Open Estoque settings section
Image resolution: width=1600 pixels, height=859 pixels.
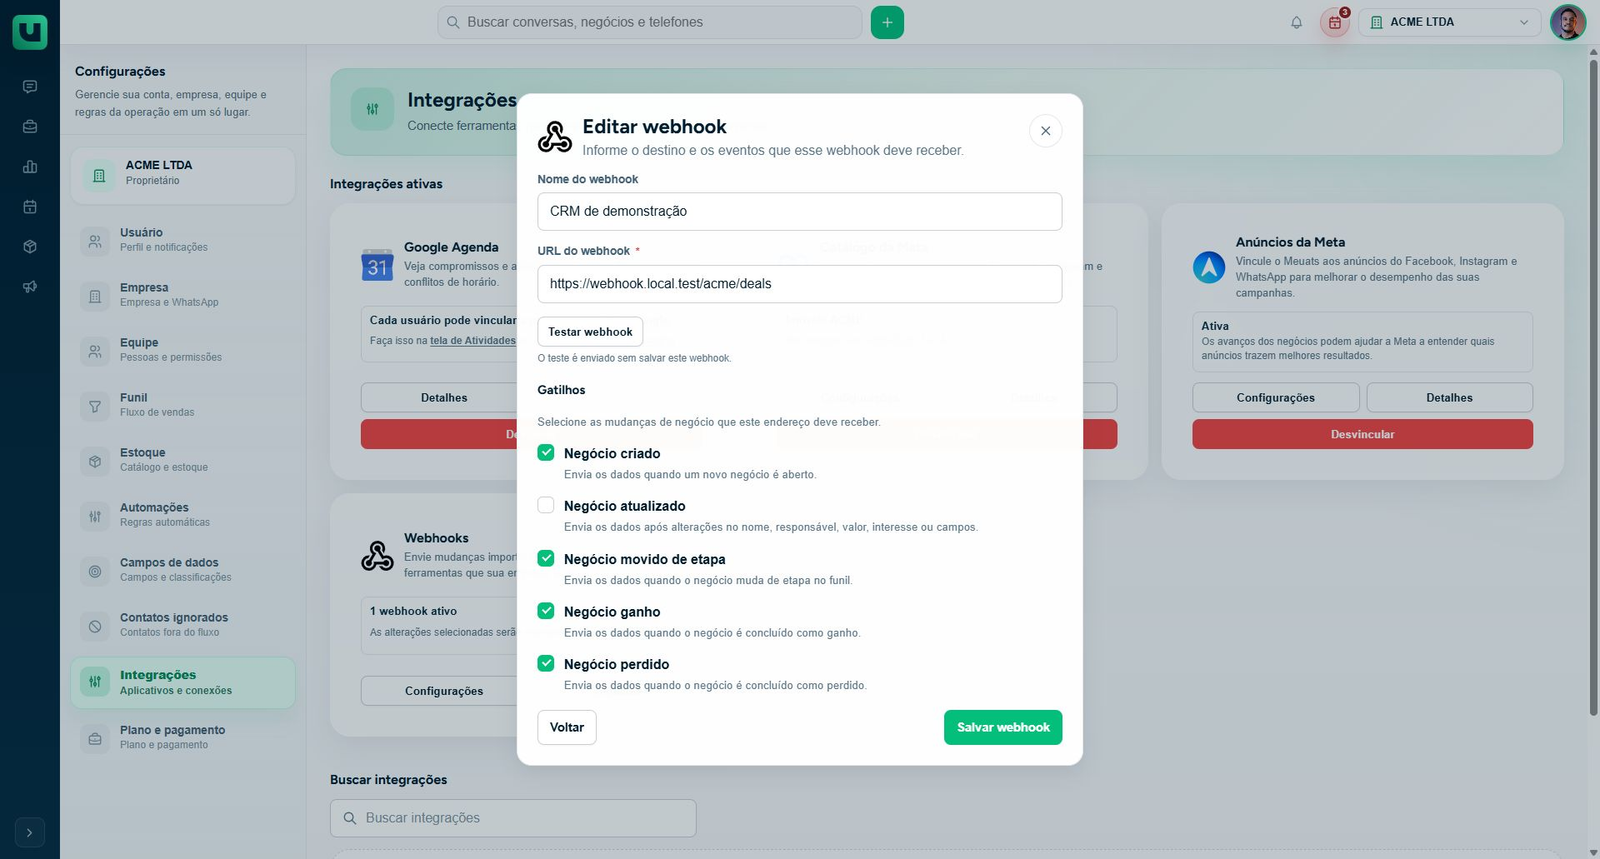183,460
